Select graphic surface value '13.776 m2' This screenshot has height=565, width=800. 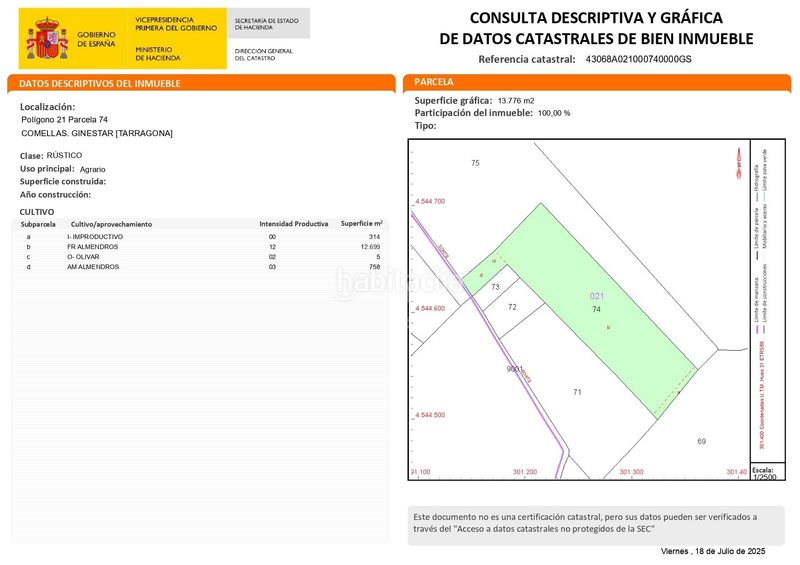516,101
